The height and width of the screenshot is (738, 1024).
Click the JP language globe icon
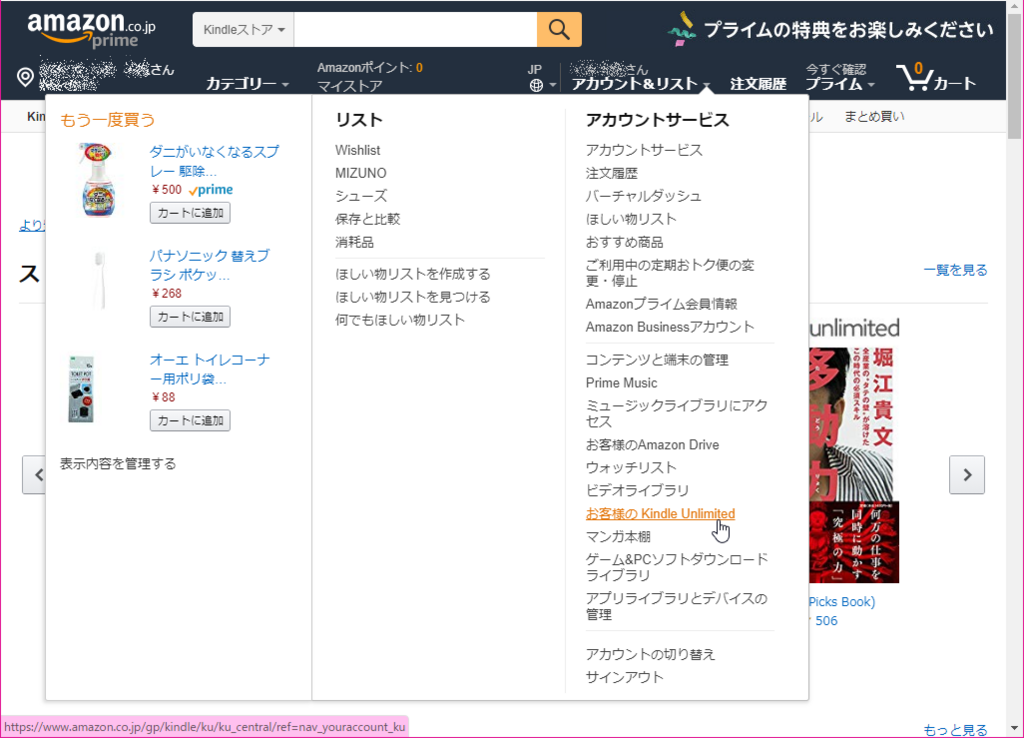(x=536, y=85)
